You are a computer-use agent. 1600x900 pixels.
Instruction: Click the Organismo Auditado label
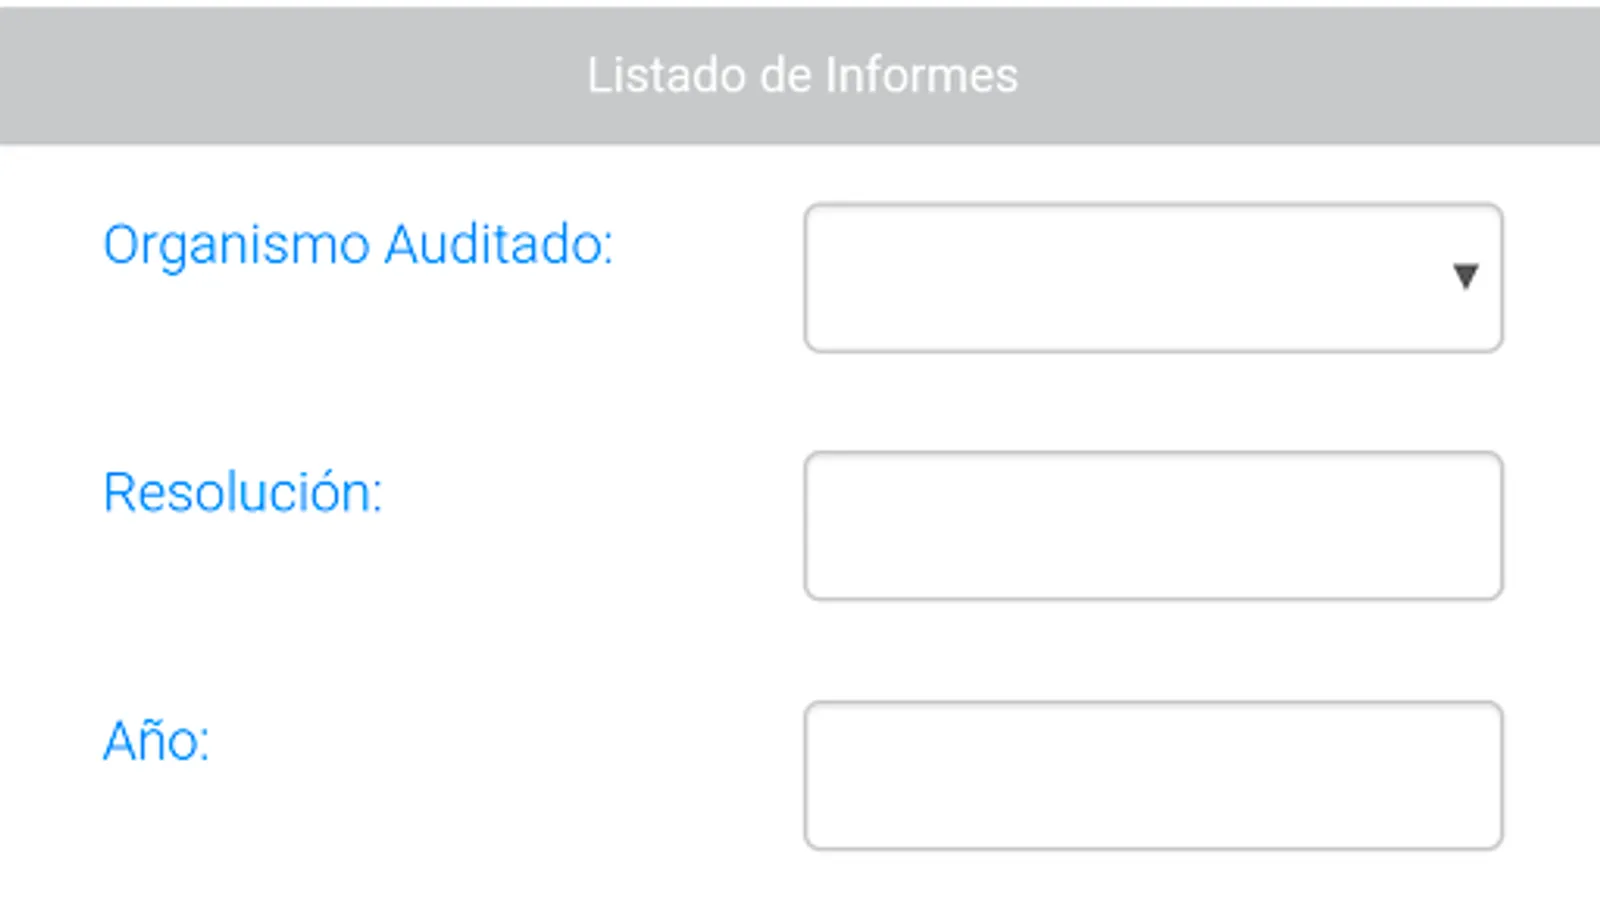click(x=358, y=246)
